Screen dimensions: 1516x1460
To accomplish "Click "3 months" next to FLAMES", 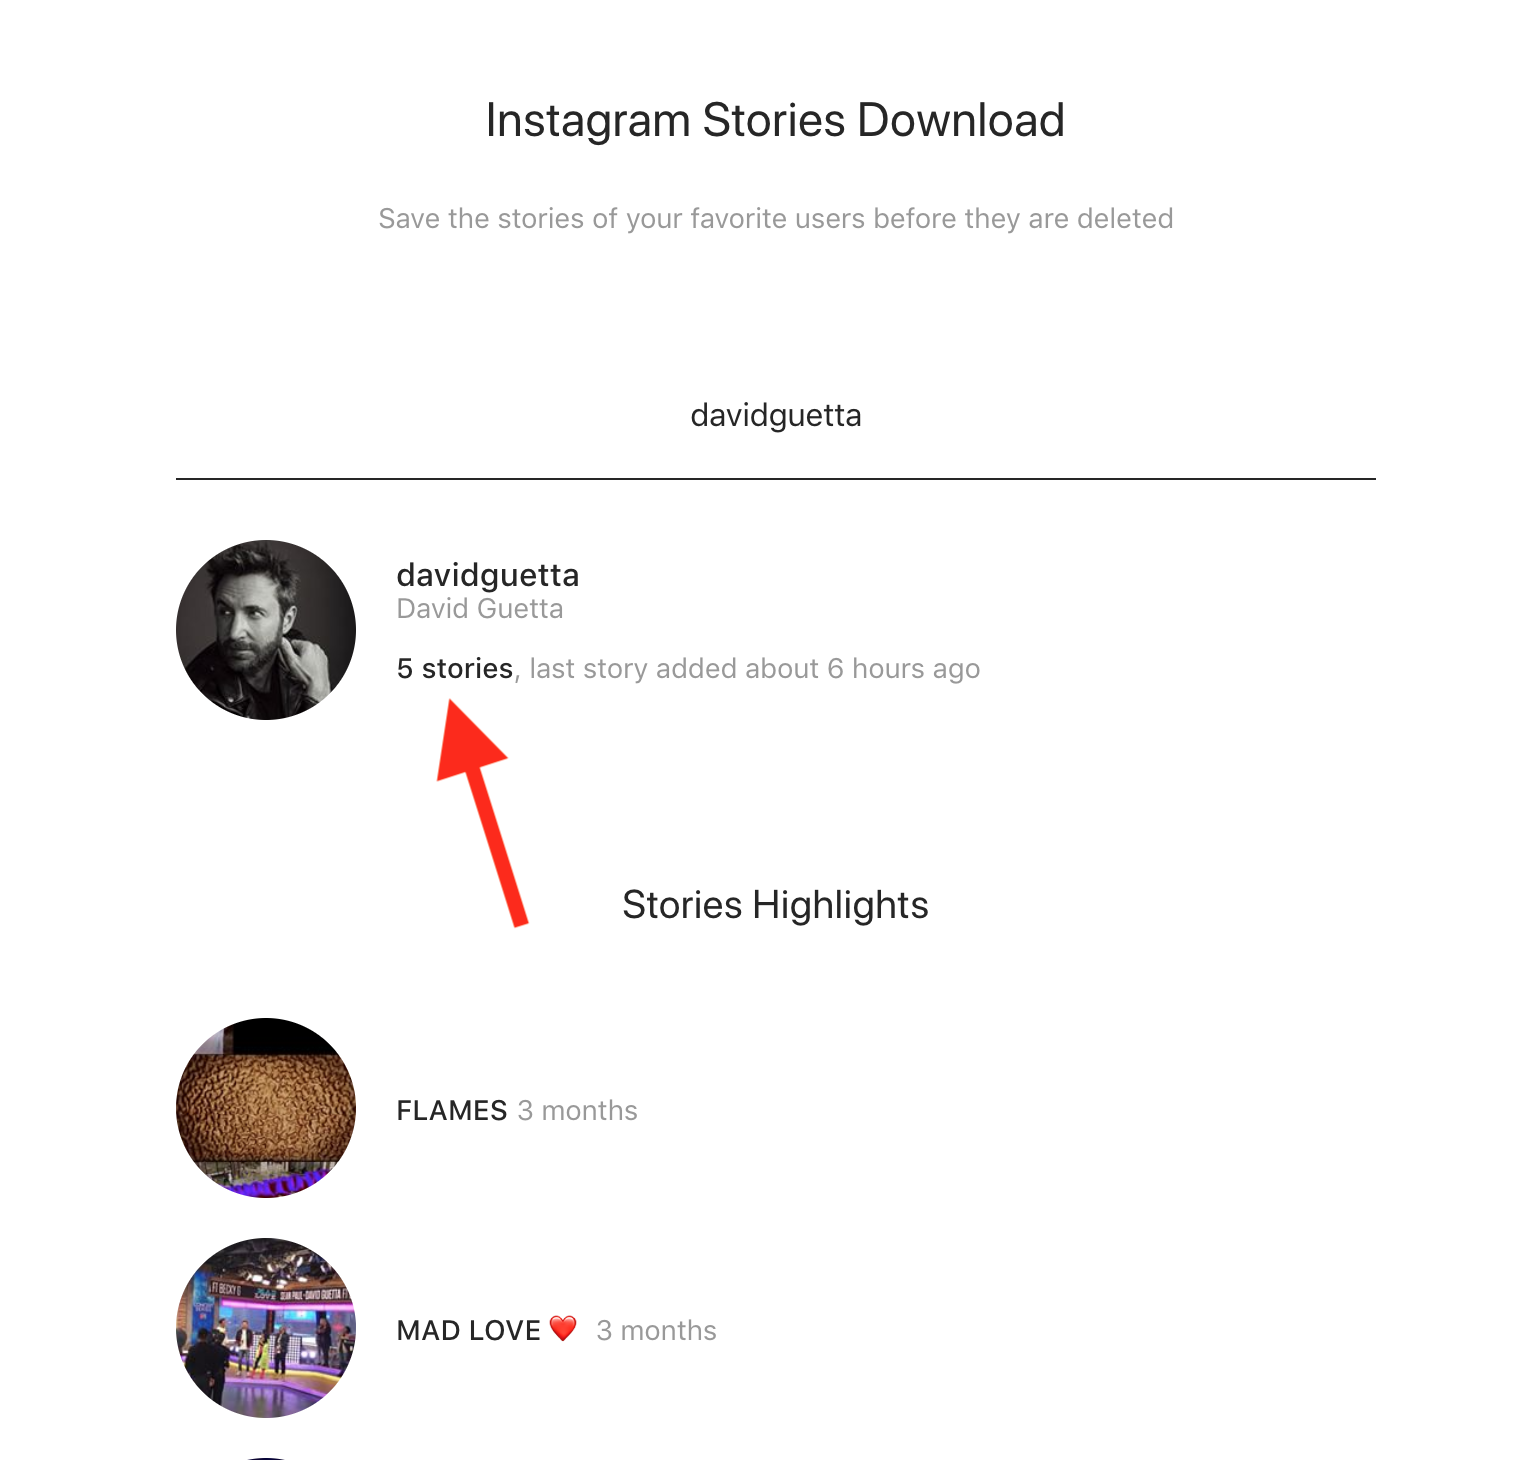I will [x=578, y=1111].
